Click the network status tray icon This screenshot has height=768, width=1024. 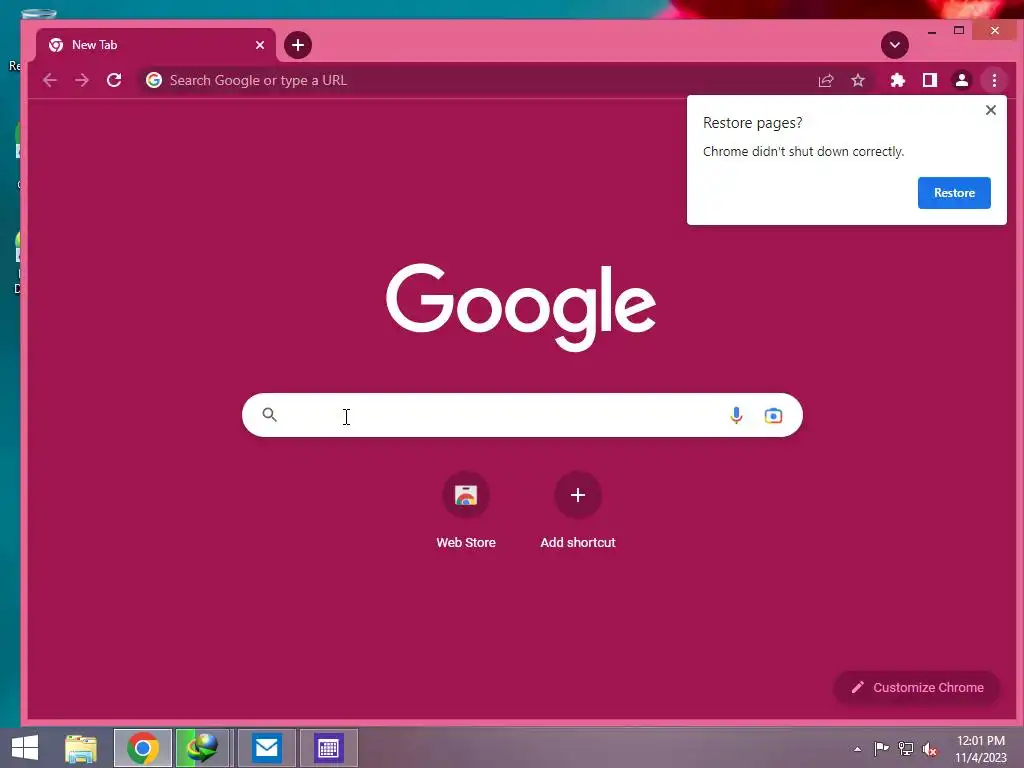(906, 748)
